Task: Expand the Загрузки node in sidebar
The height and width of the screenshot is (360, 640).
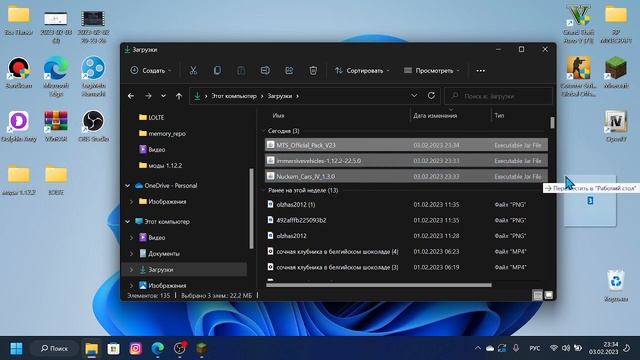Action: [131, 269]
